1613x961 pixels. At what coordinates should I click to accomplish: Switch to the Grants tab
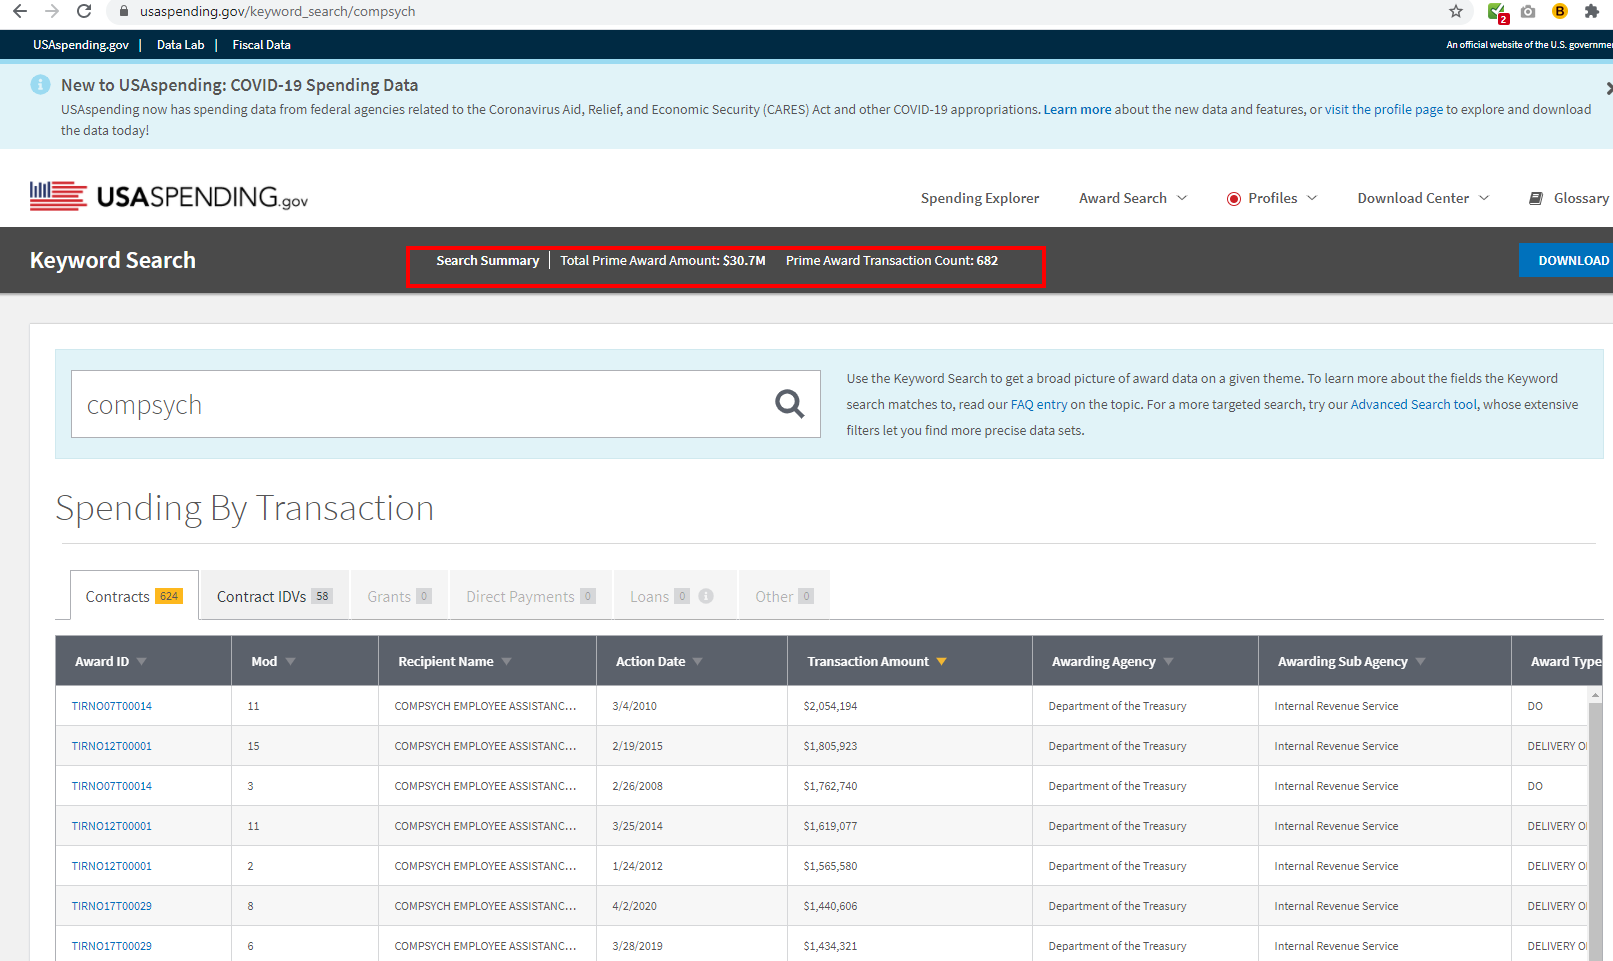coord(399,596)
